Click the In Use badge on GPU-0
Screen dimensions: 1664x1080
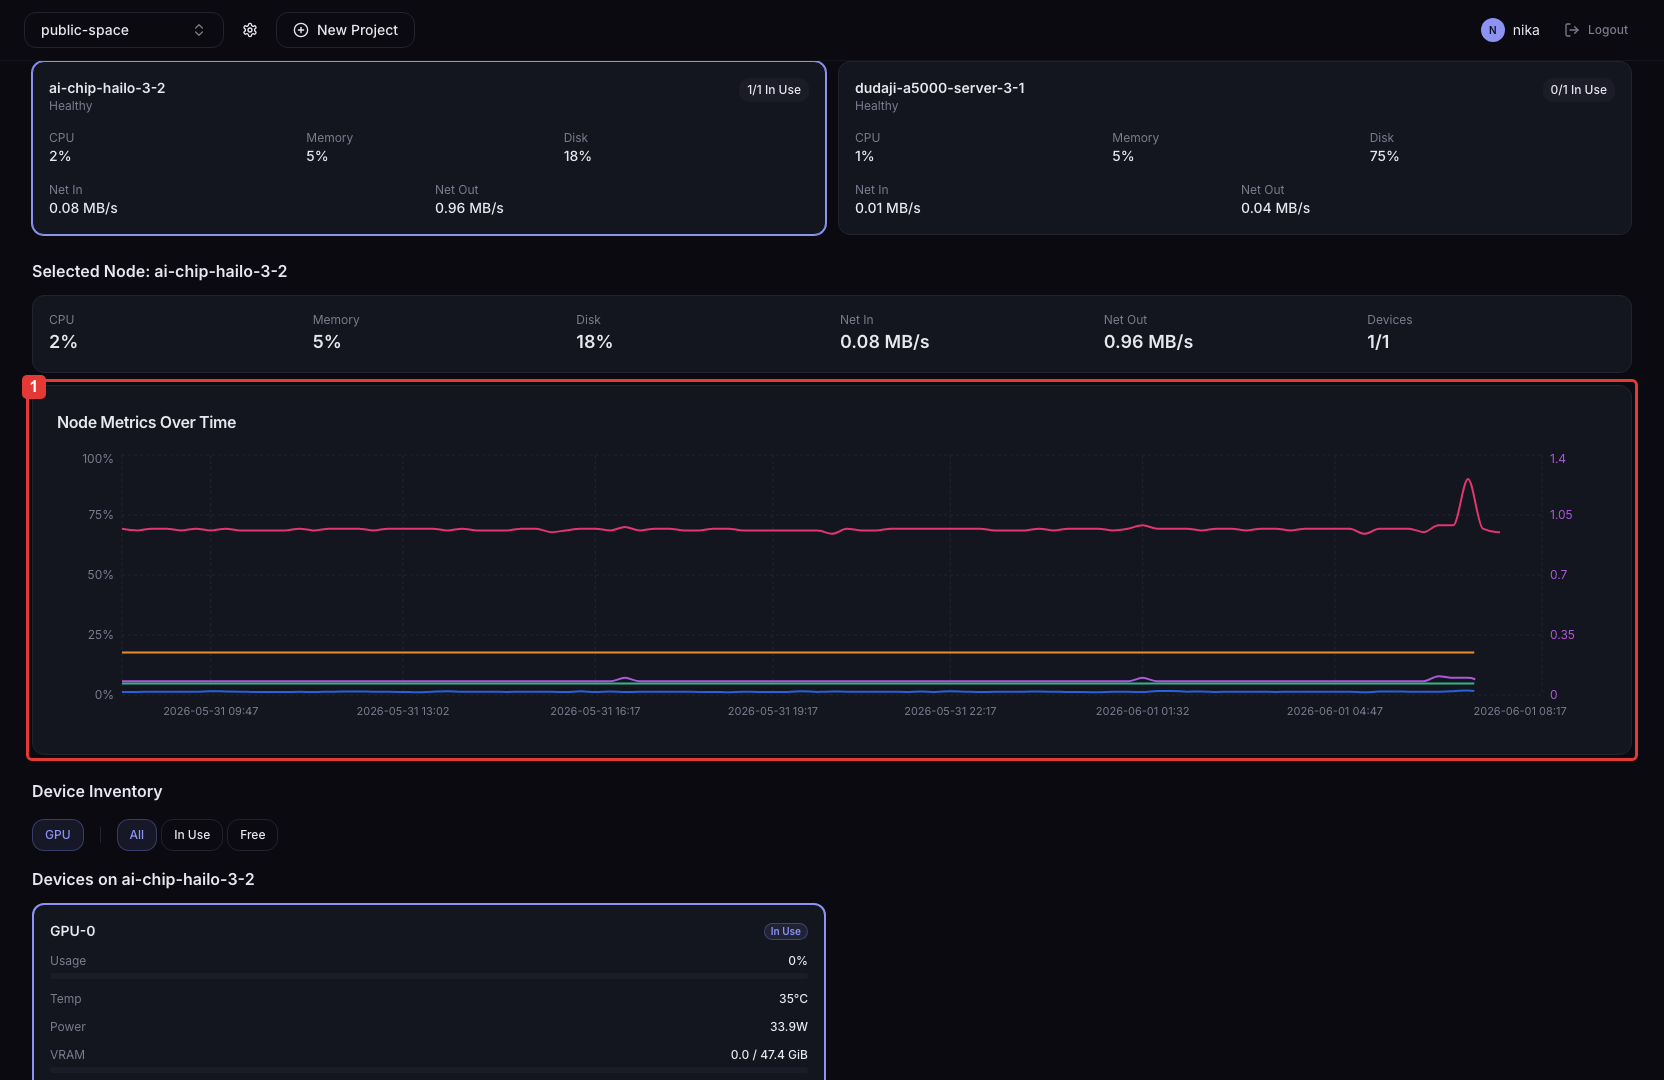pyautogui.click(x=785, y=931)
